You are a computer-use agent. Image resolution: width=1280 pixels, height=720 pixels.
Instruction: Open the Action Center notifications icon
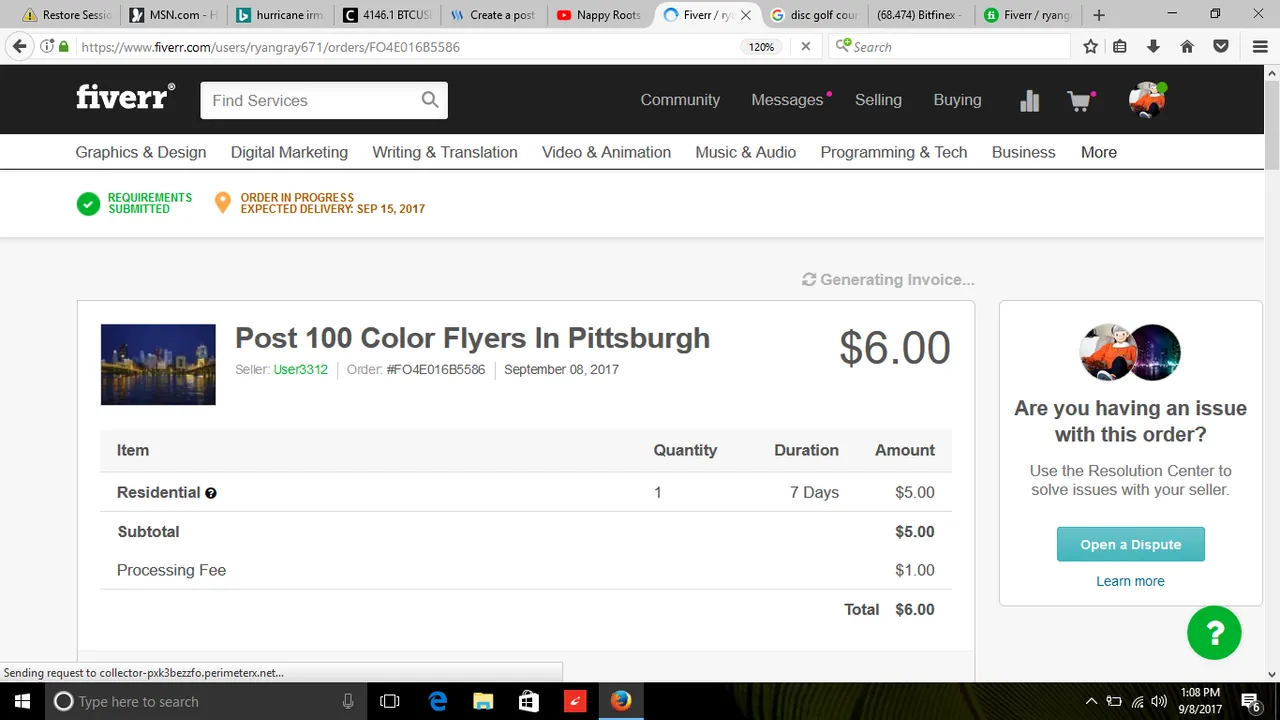click(1250, 701)
